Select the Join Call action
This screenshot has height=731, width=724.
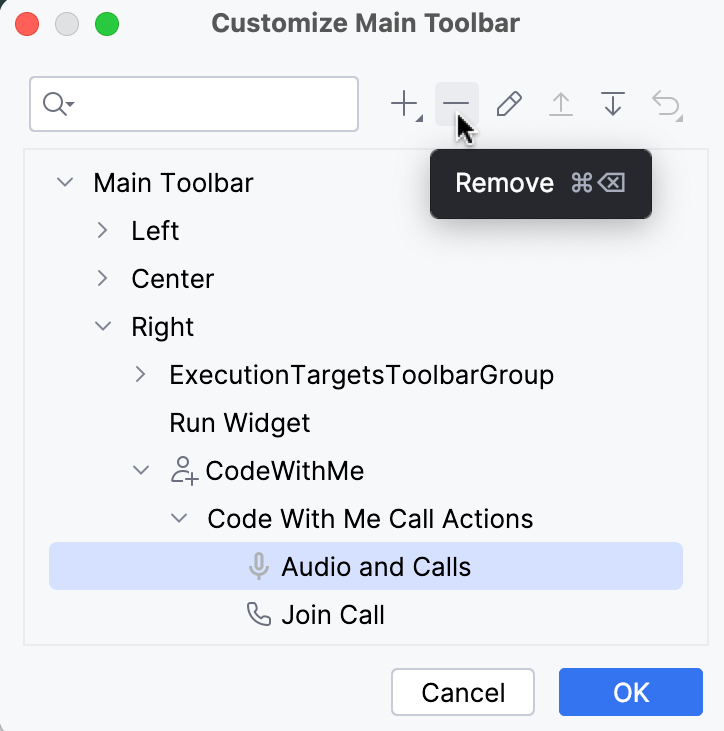(x=333, y=614)
